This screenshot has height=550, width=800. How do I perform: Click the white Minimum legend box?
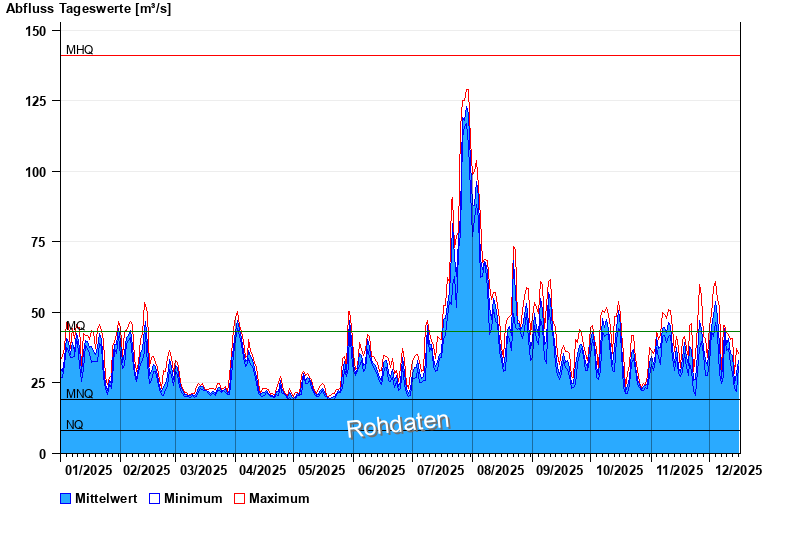pyautogui.click(x=155, y=498)
